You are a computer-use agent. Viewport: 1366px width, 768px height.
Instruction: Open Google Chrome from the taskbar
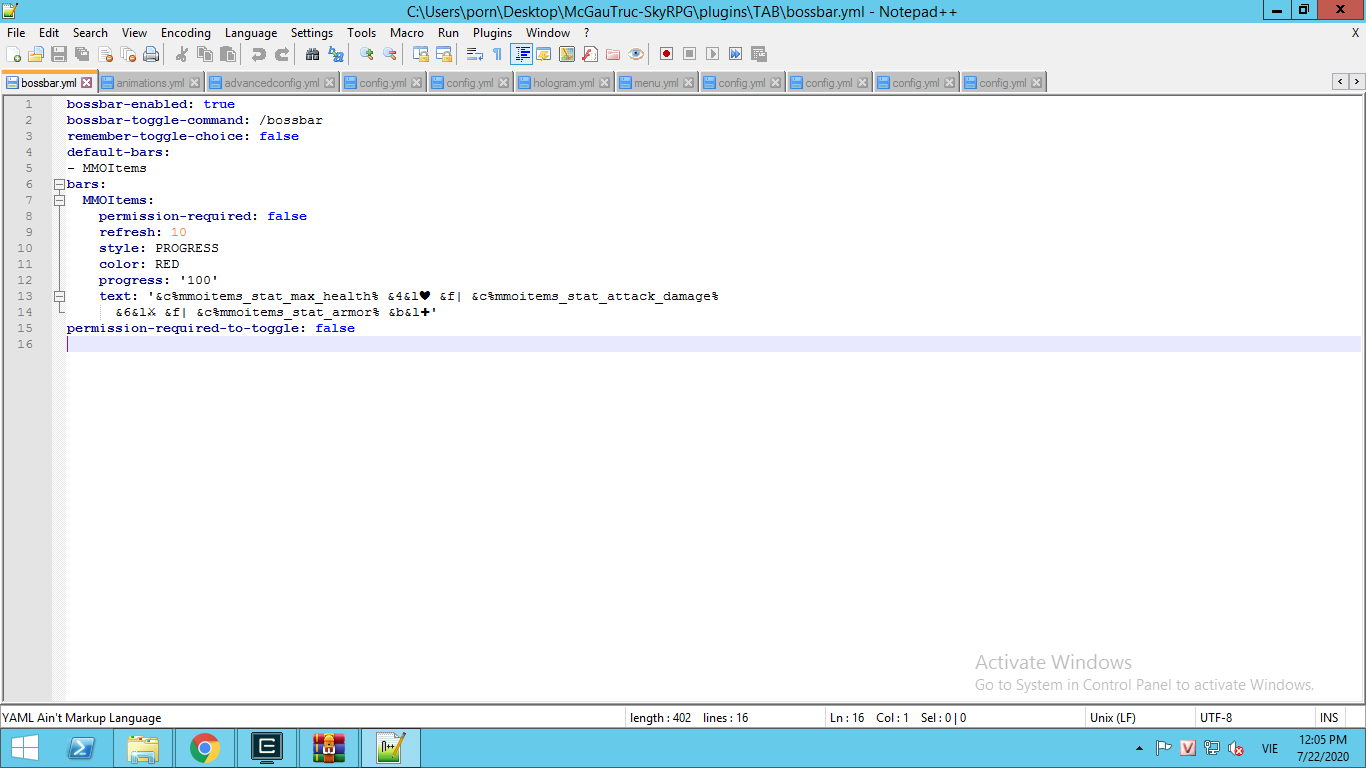[x=205, y=747]
